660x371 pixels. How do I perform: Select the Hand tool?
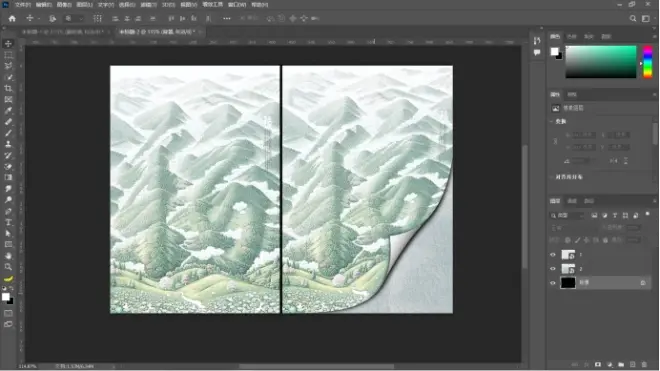pyautogui.click(x=8, y=256)
